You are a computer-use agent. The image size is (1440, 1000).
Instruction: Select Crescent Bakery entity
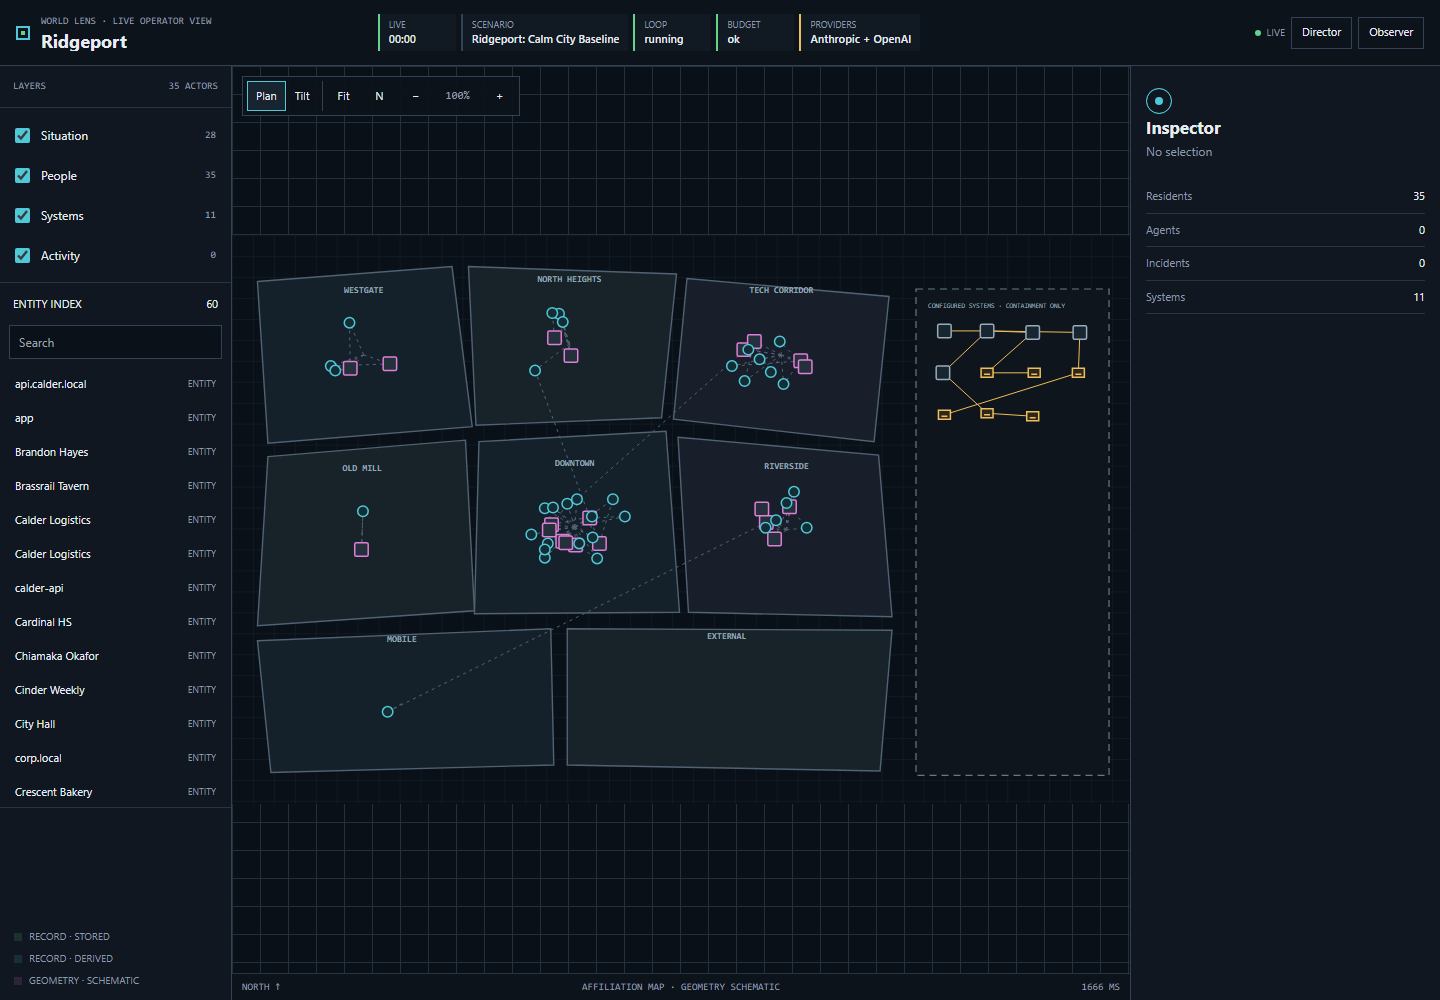click(115, 792)
